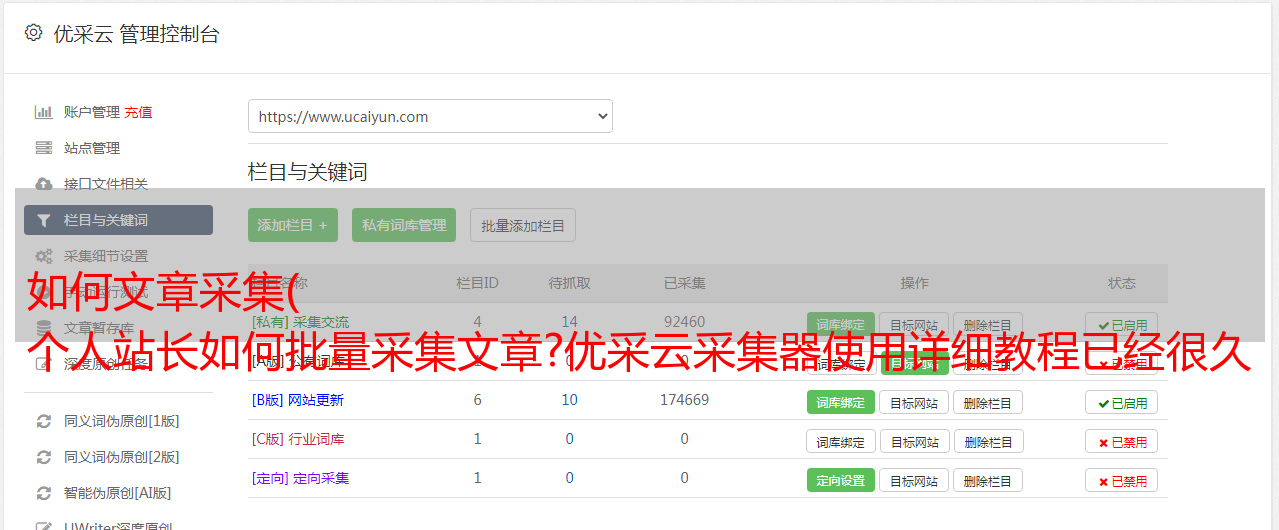
Task: Click the 已采集 value 92460
Action: pyautogui.click(x=684, y=322)
